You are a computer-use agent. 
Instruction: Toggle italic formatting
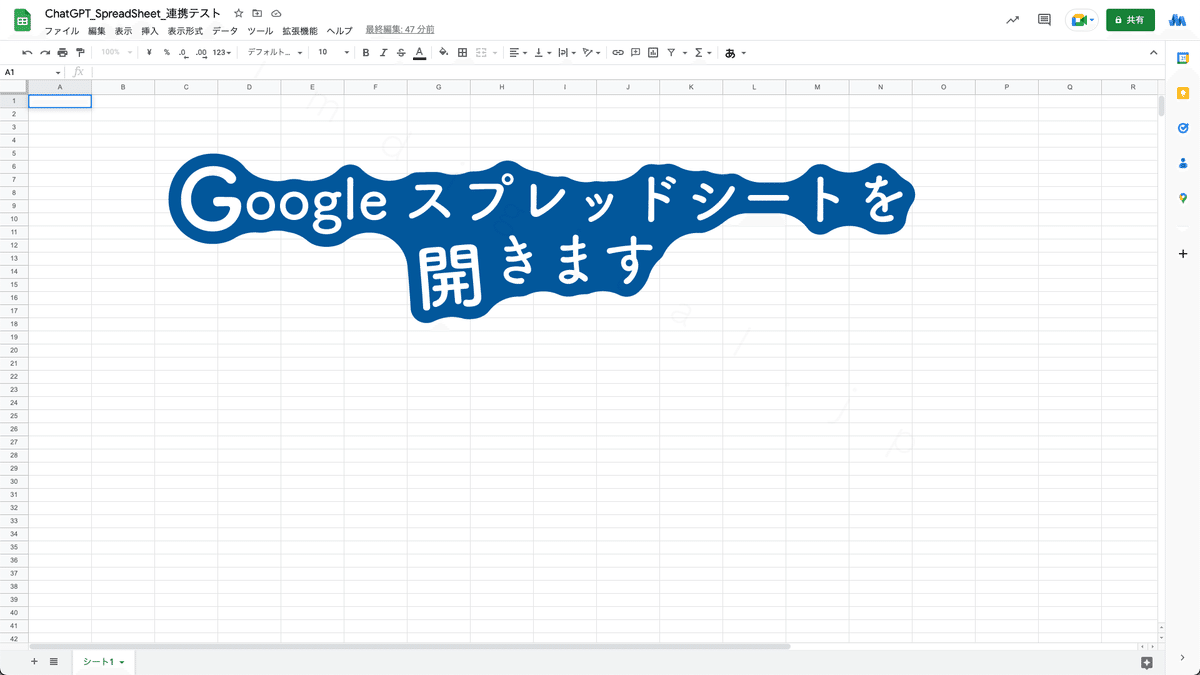click(x=383, y=52)
